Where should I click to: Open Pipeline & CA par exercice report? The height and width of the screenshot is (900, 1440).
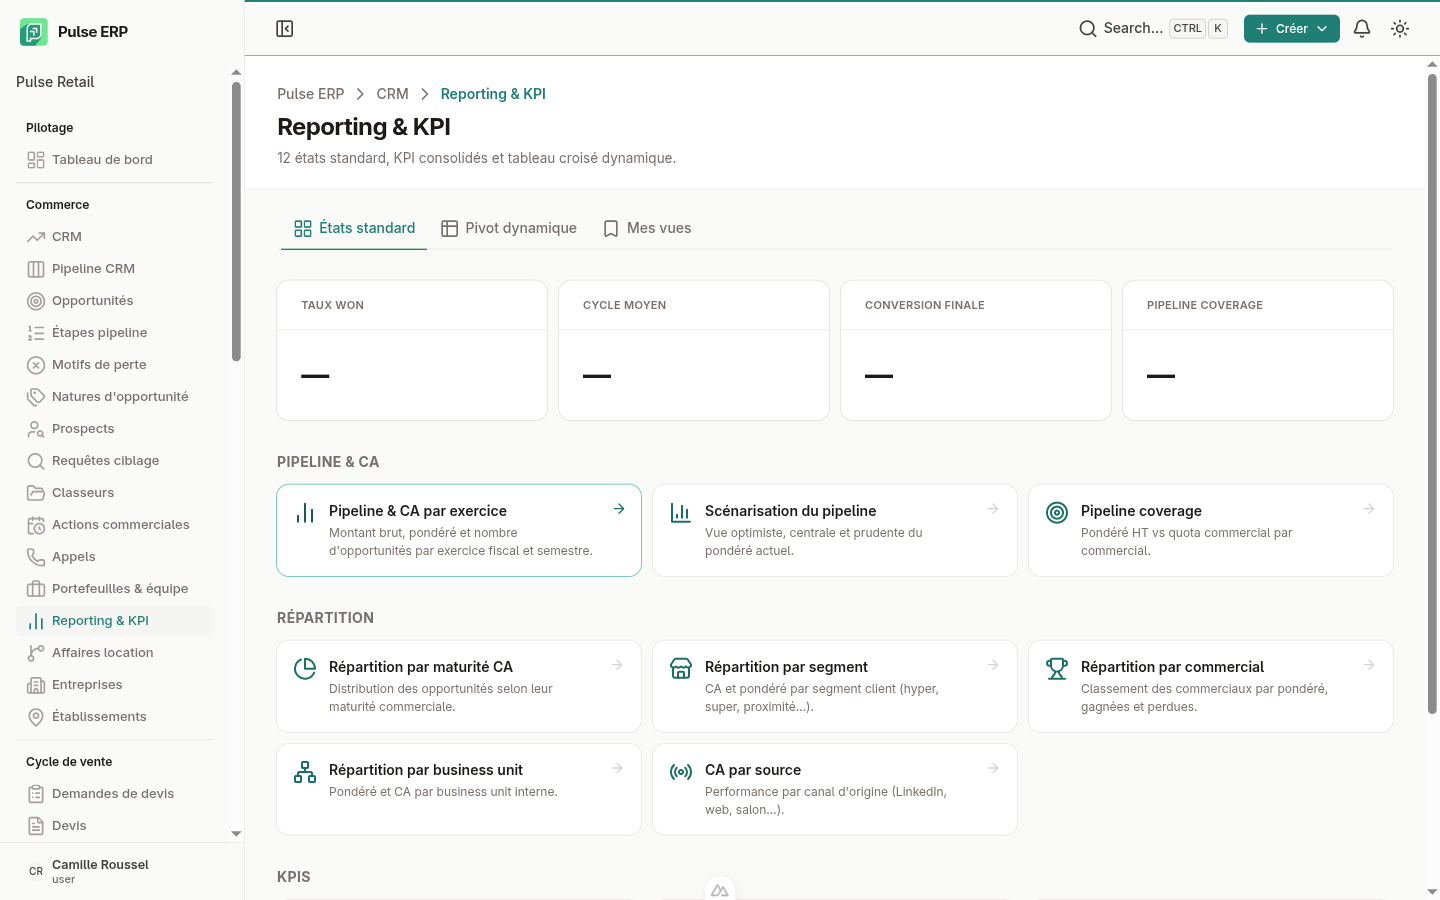click(459, 530)
